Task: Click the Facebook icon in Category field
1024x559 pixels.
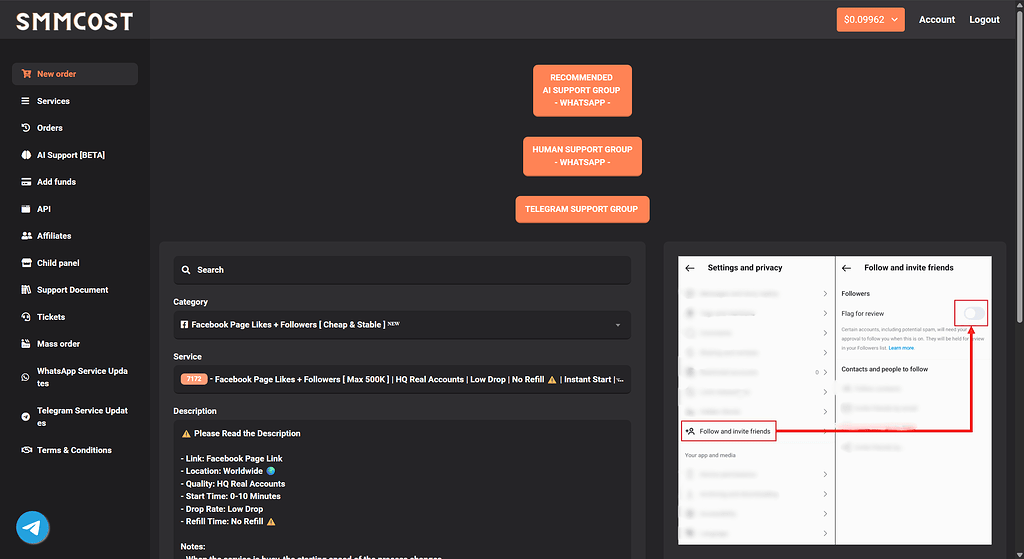Action: pyautogui.click(x=184, y=325)
